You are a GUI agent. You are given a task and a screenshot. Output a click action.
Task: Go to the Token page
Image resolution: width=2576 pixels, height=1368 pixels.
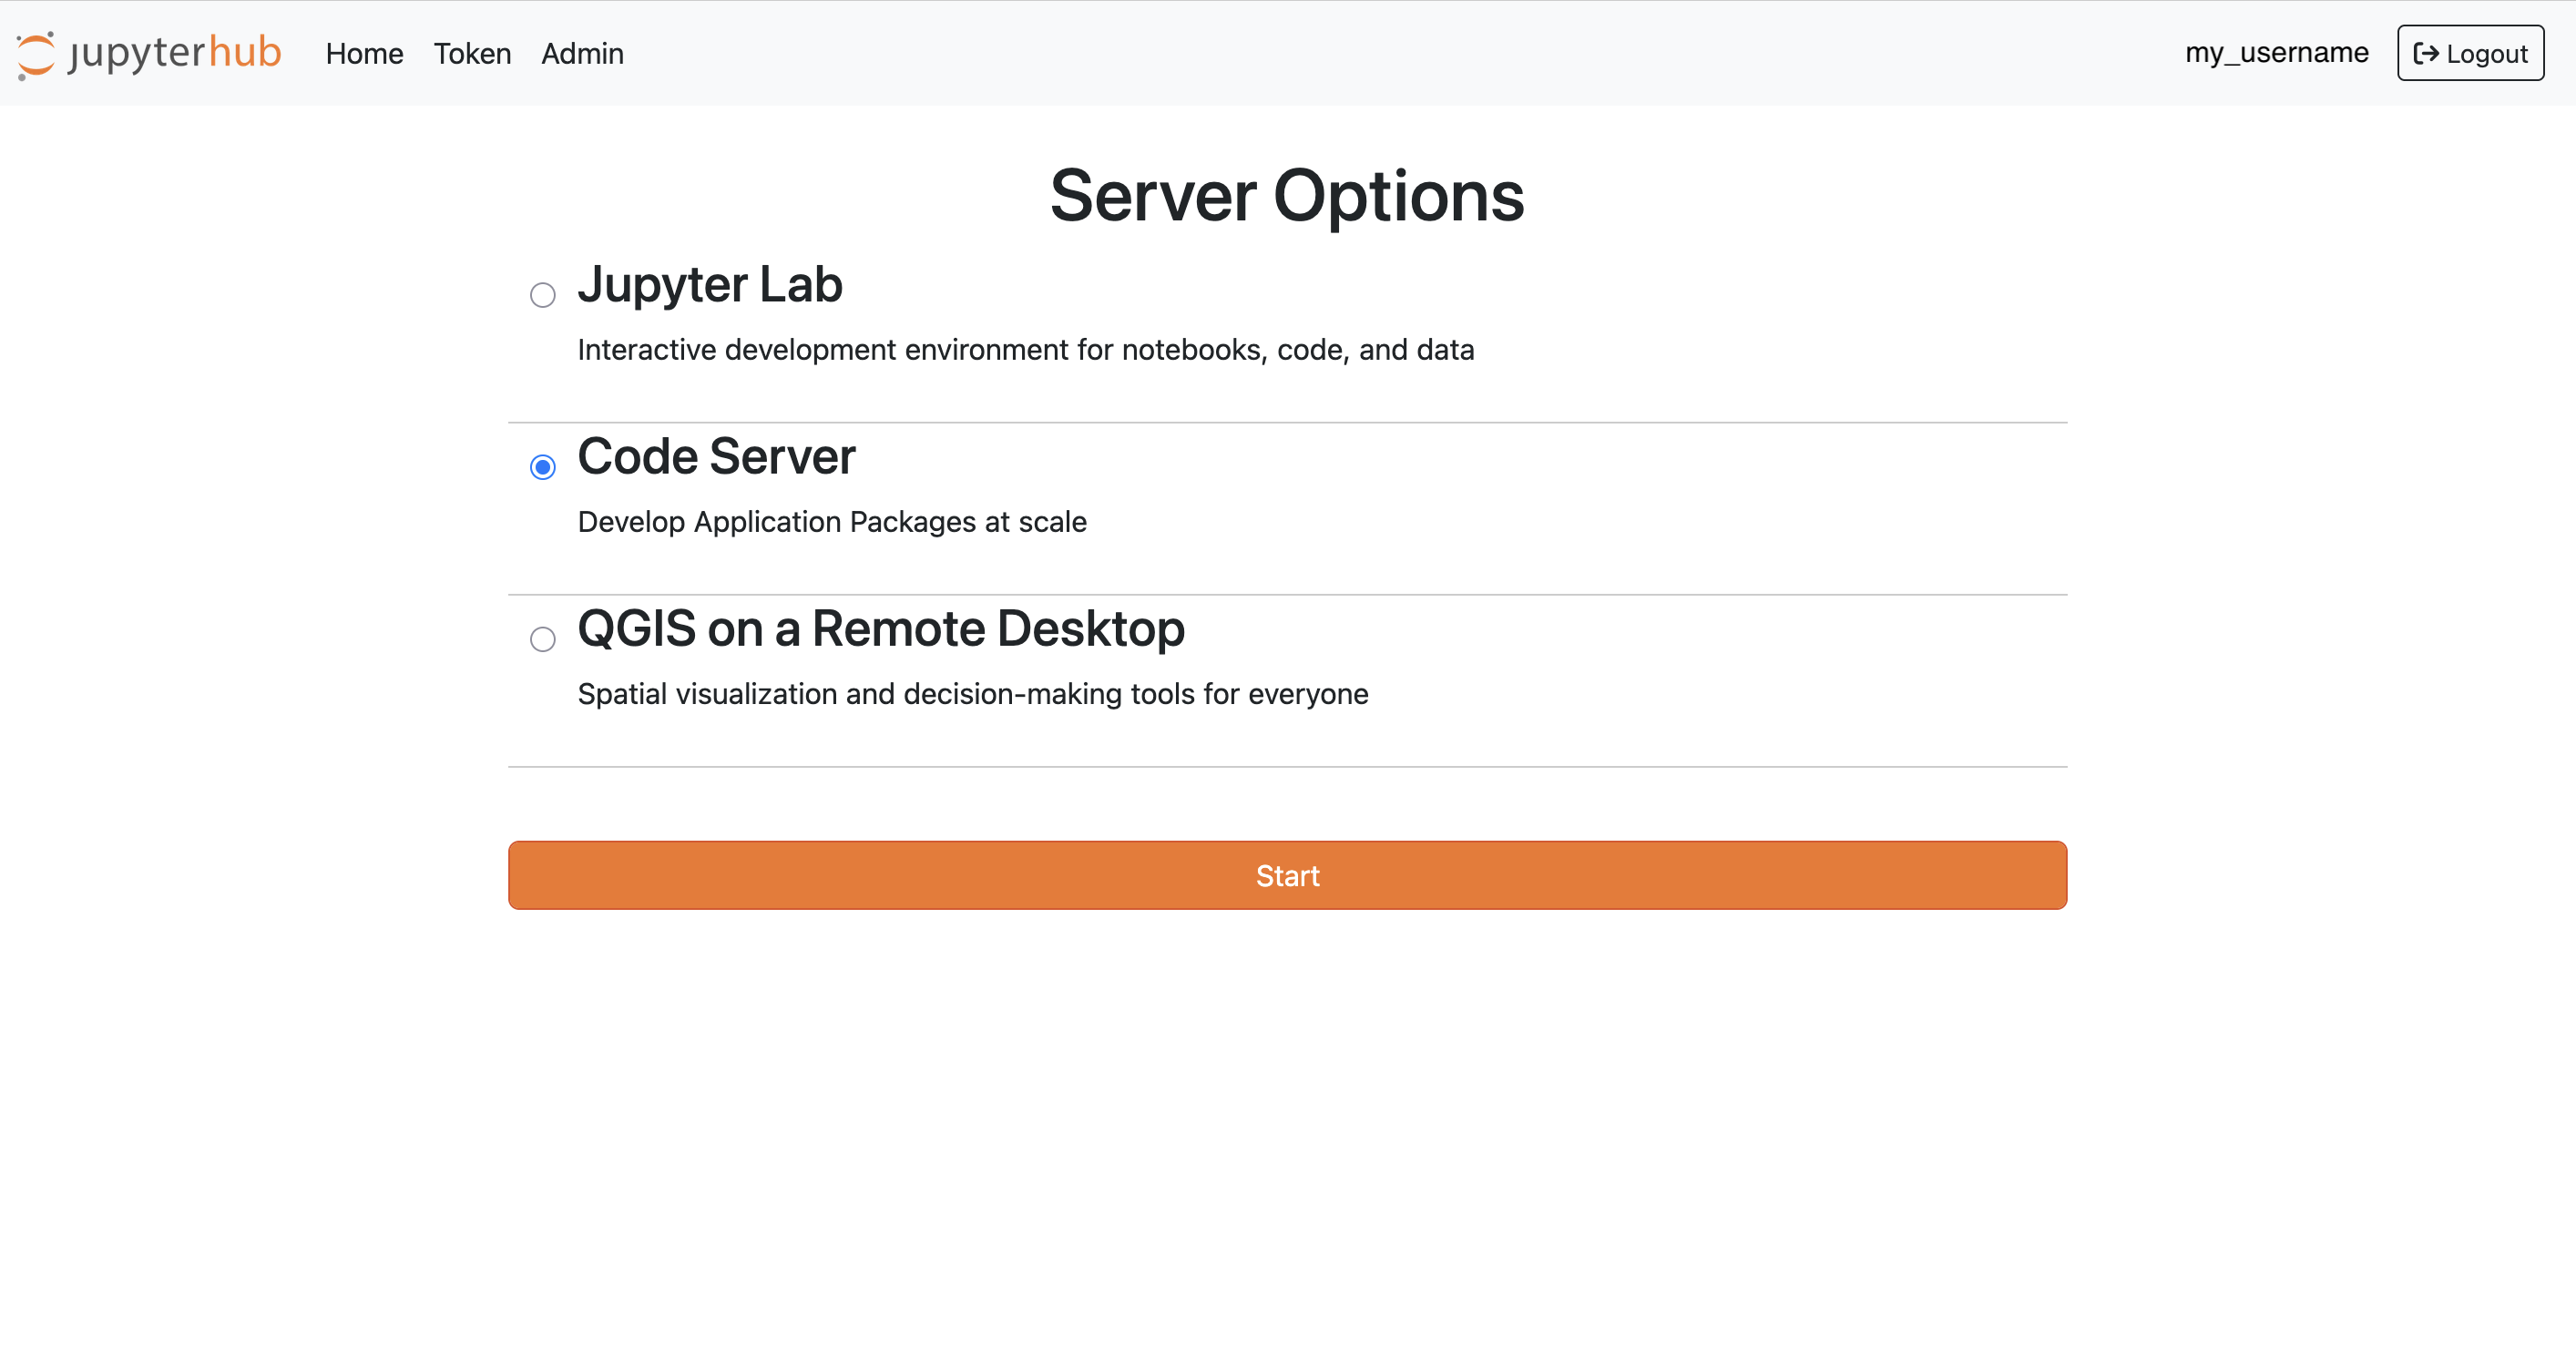472,53
